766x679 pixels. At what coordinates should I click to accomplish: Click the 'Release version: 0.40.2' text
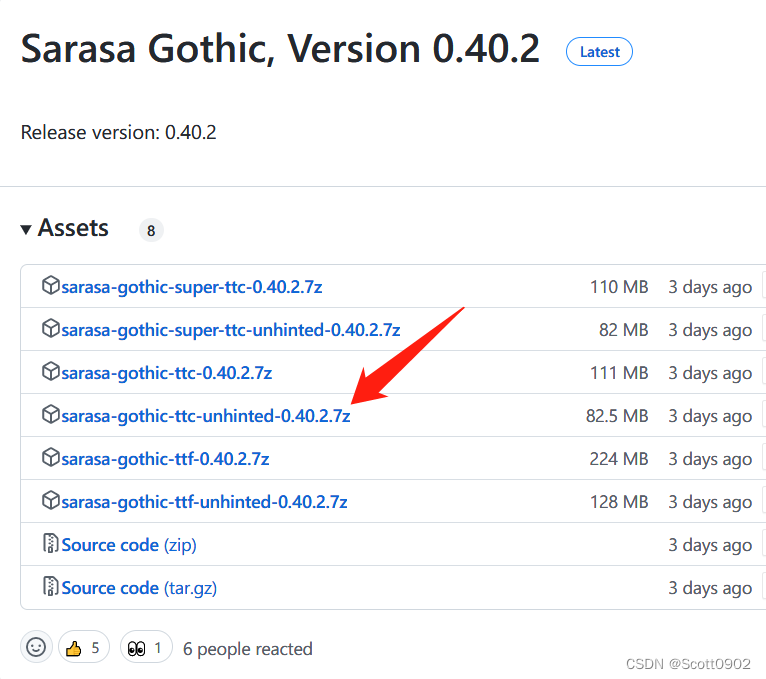pos(119,132)
